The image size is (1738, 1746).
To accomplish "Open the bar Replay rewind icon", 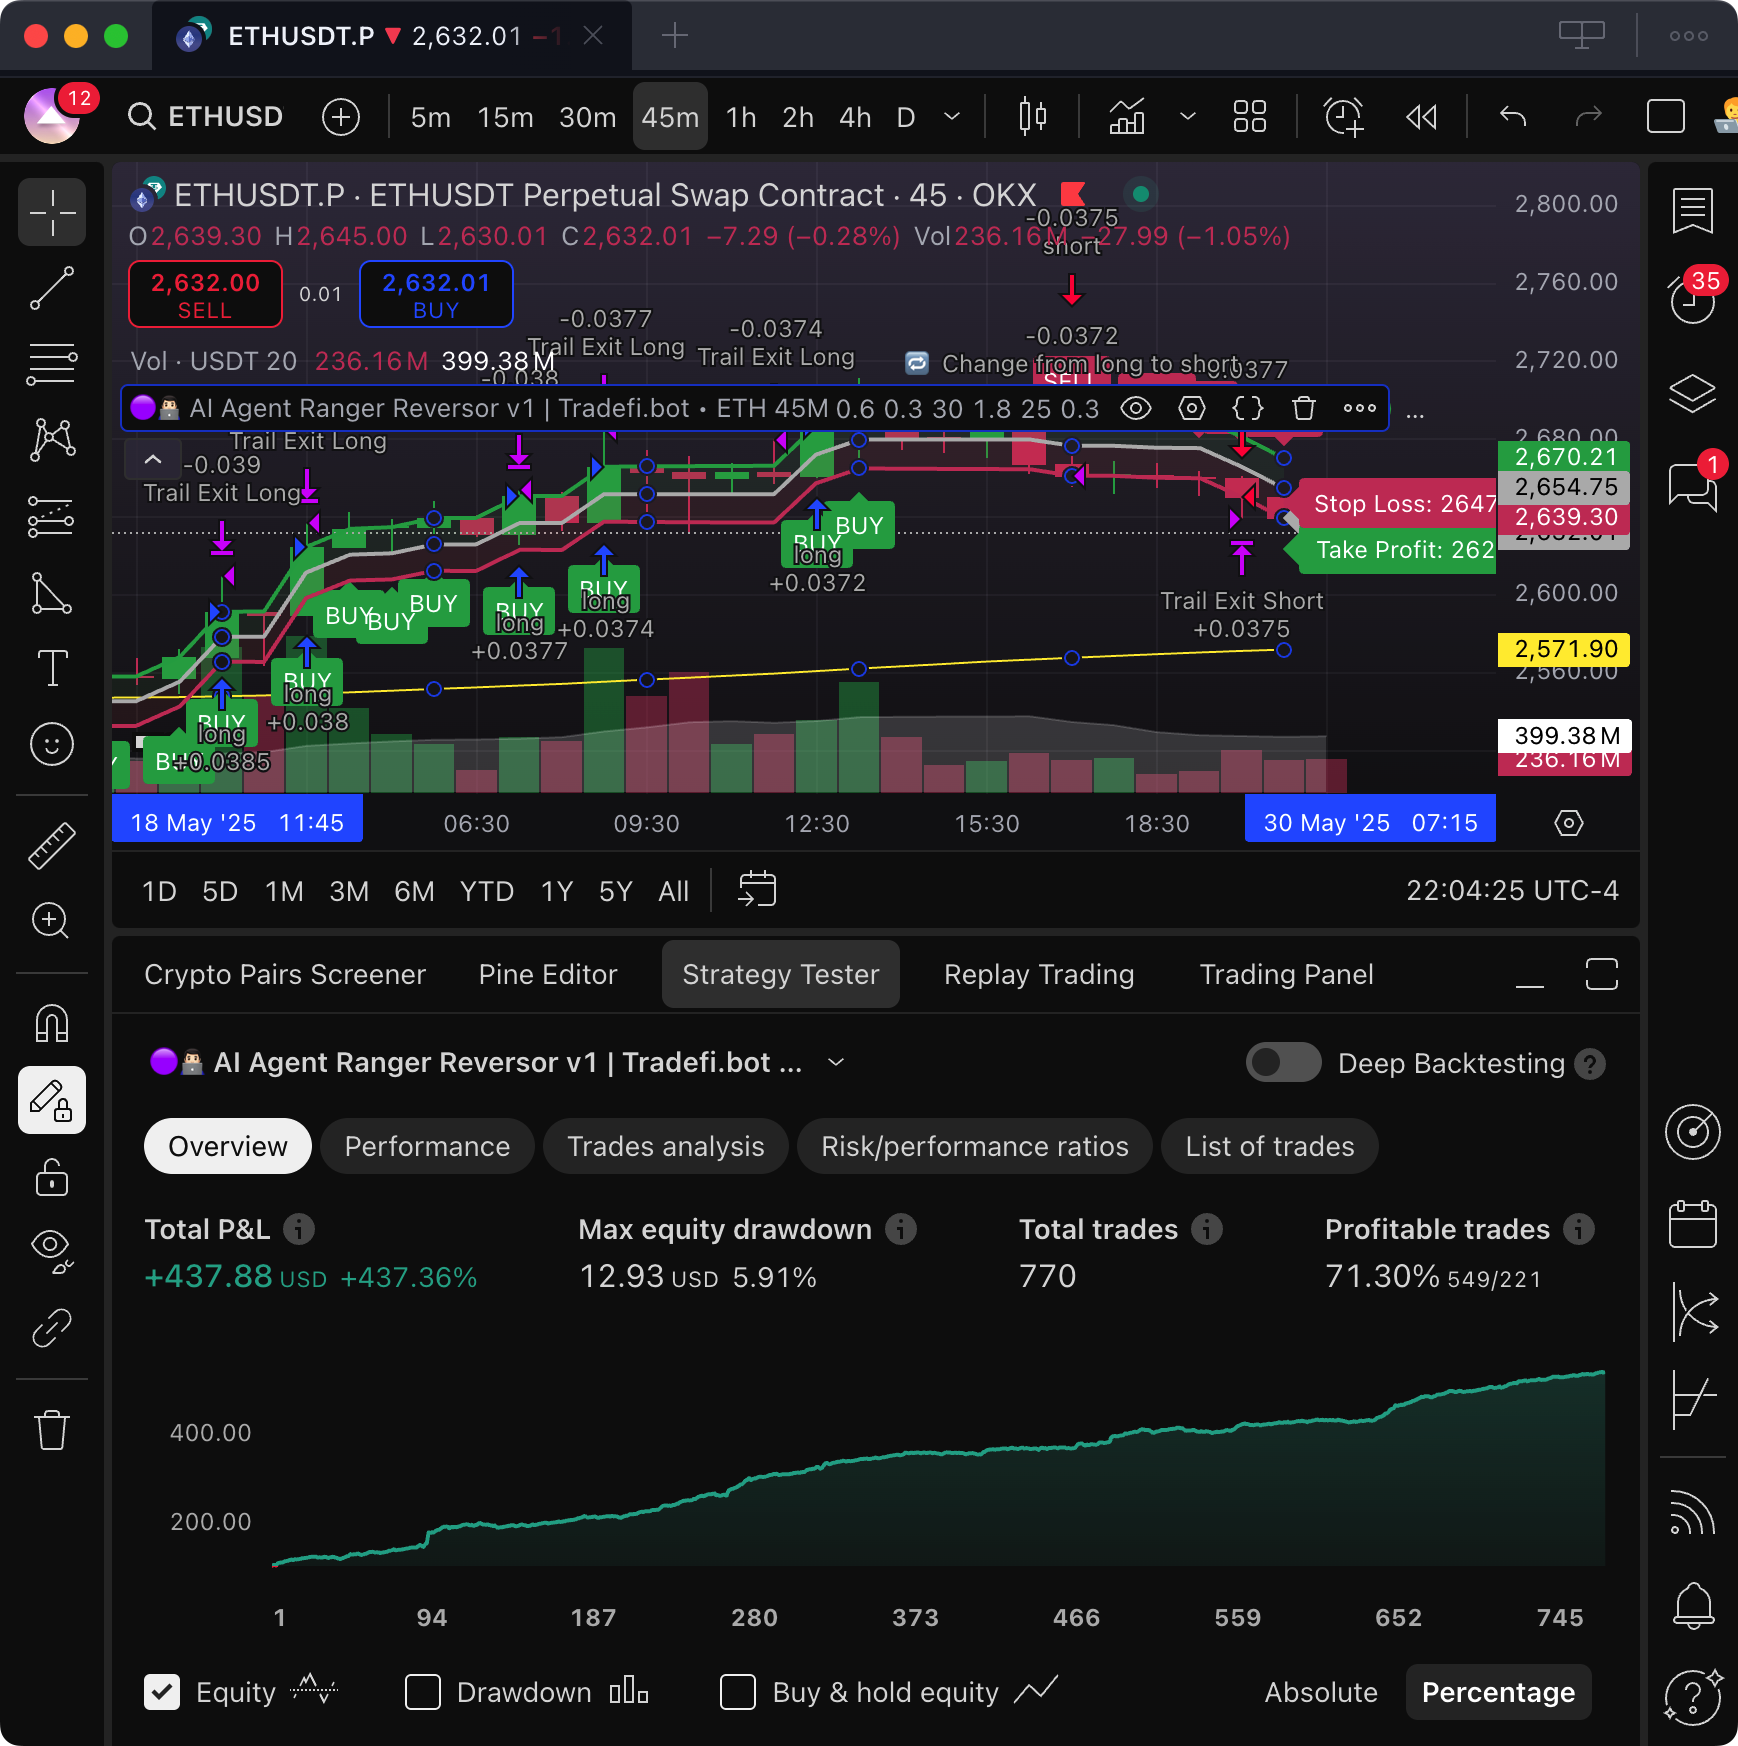I will (x=1421, y=117).
